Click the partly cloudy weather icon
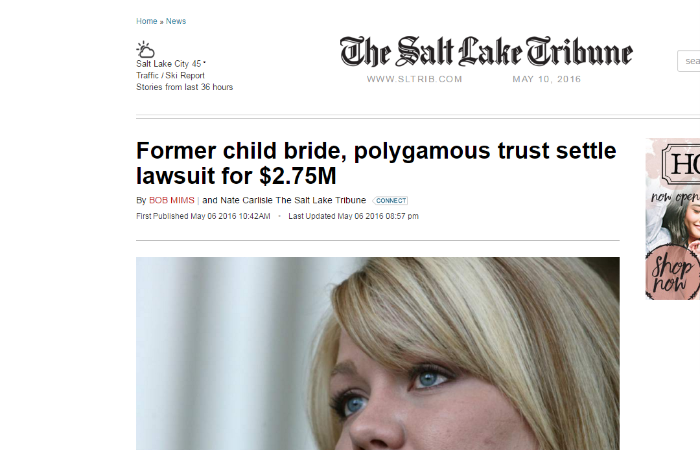Image resolution: width=700 pixels, height=450 pixels. (x=146, y=49)
